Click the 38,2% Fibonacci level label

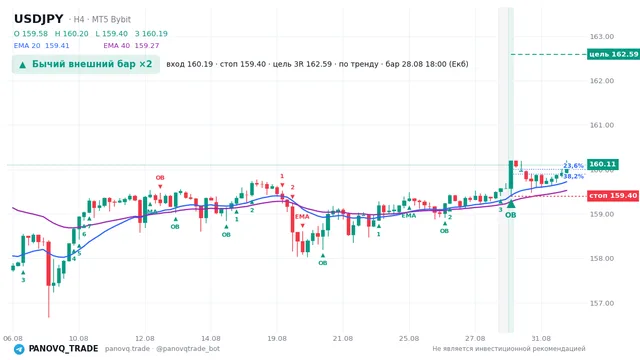pyautogui.click(x=573, y=176)
